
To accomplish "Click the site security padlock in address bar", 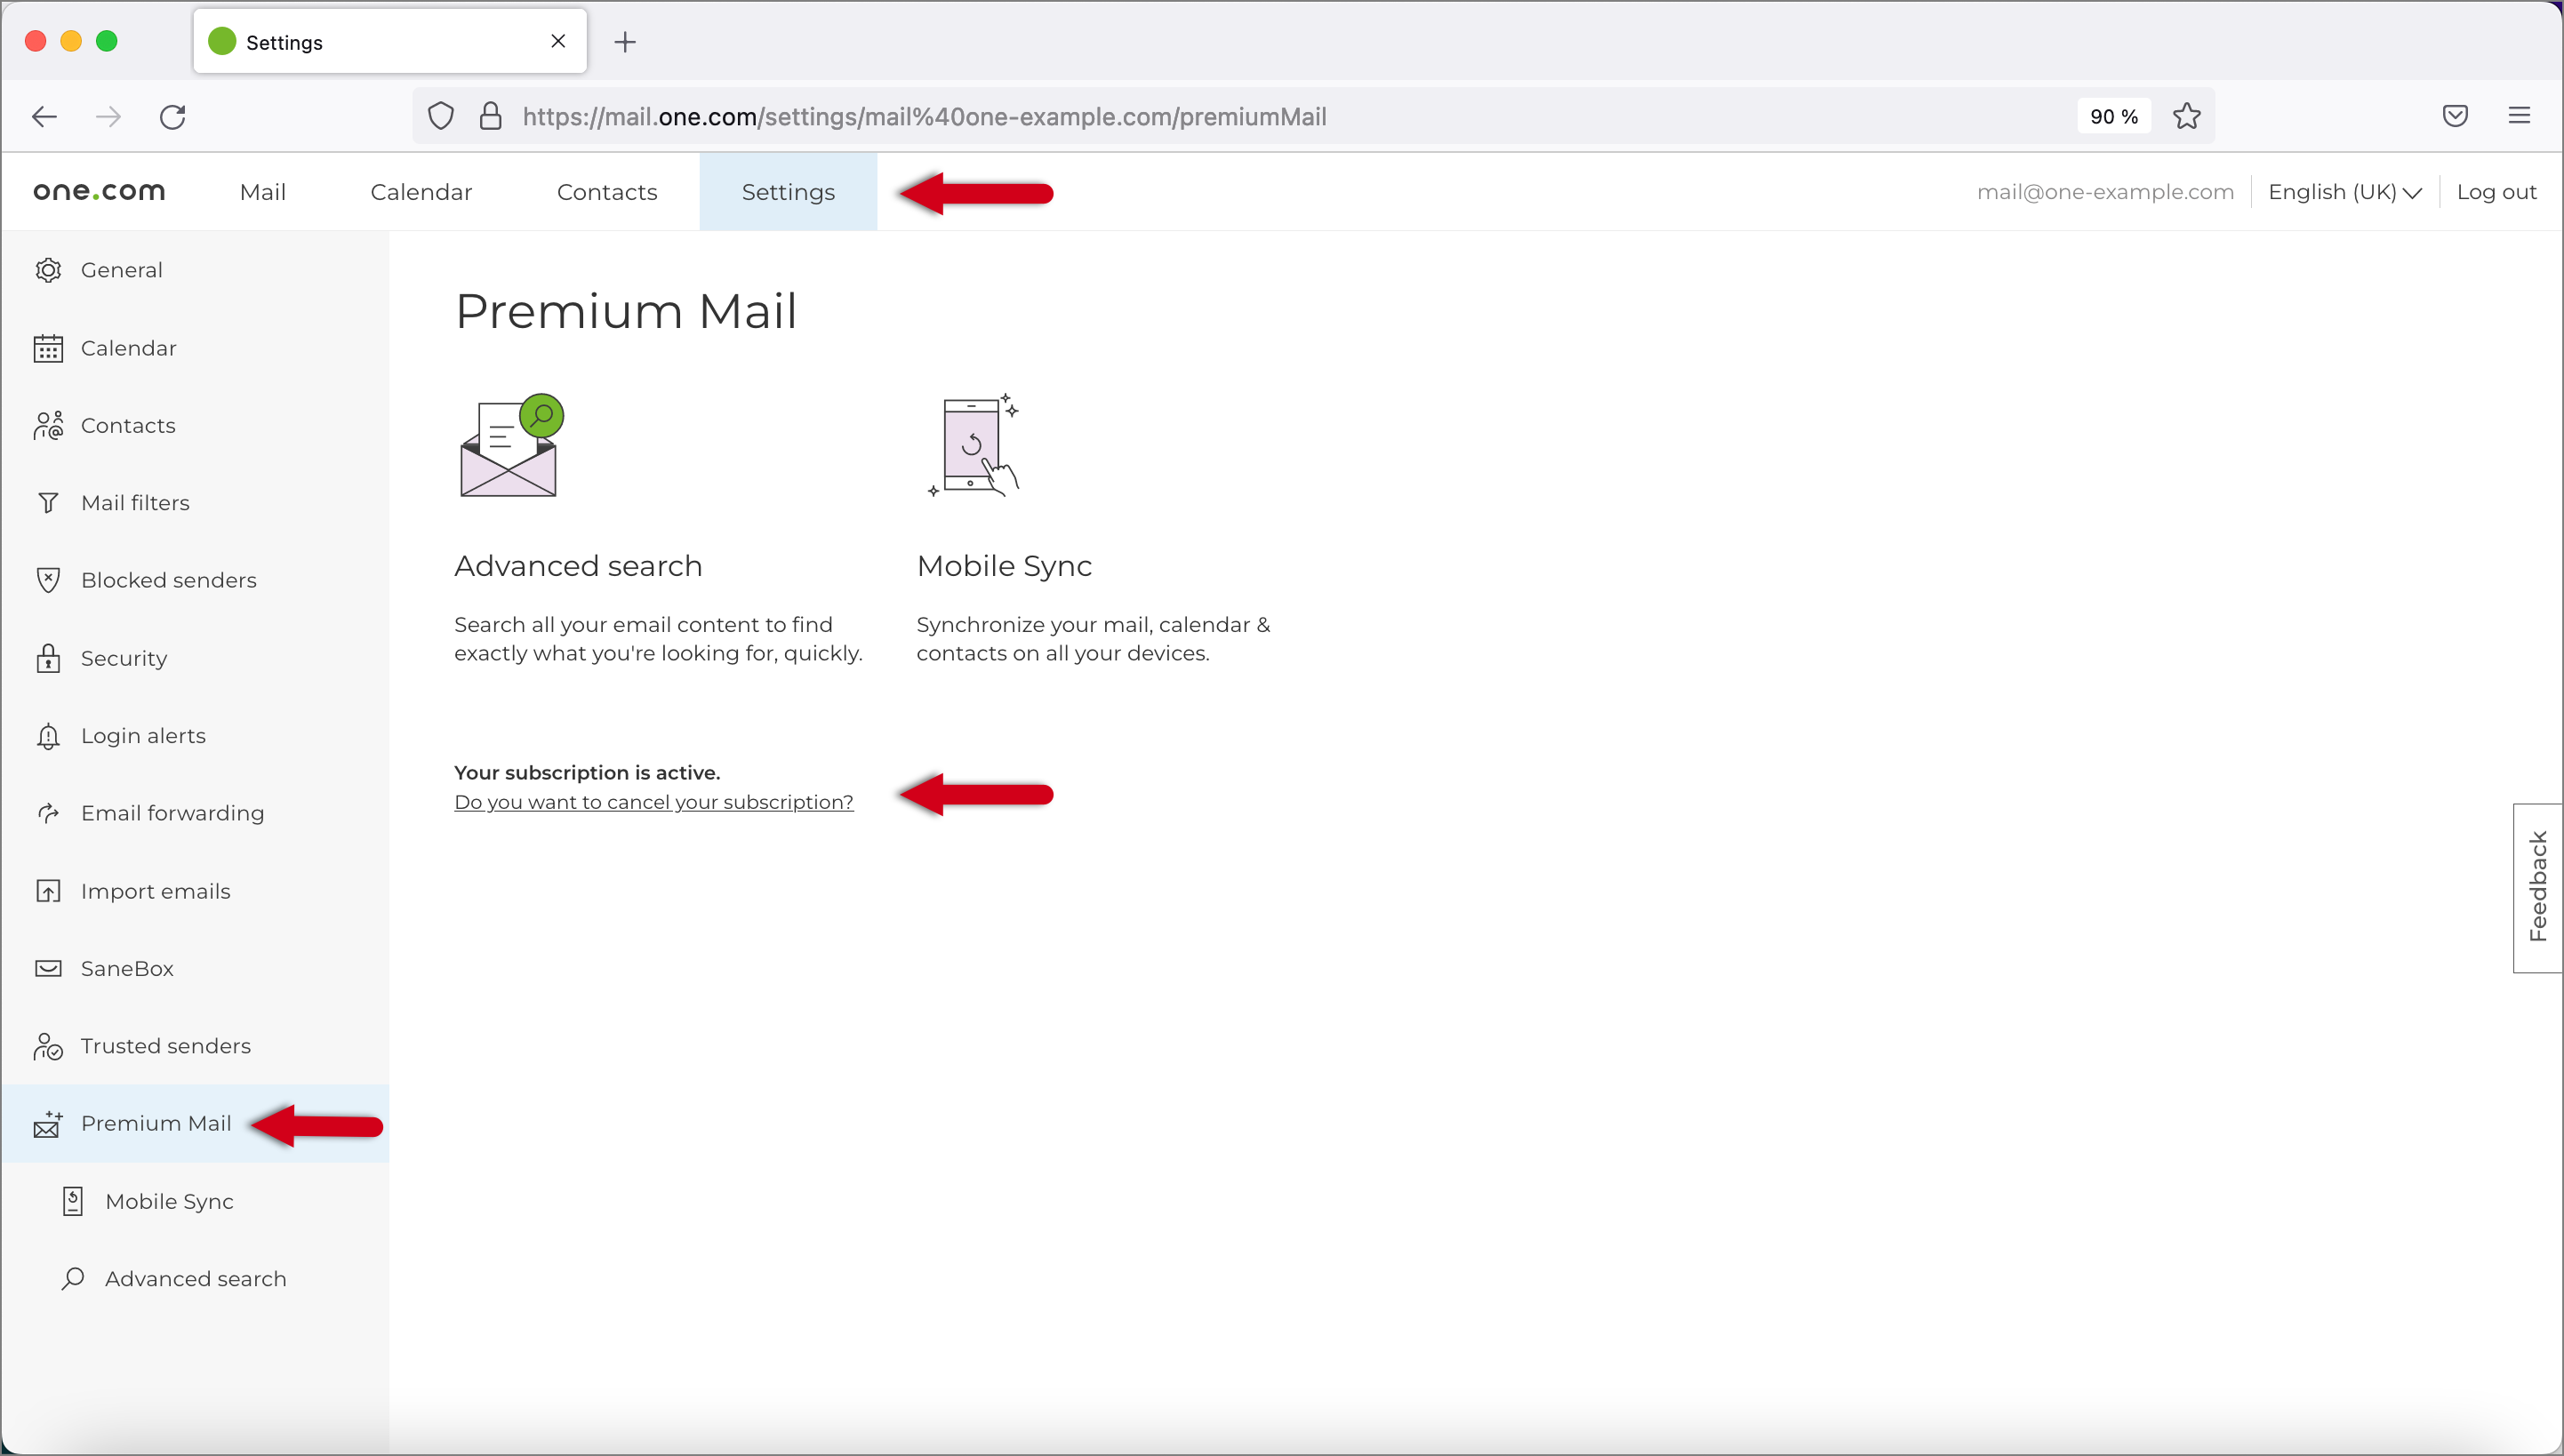I will tap(490, 117).
